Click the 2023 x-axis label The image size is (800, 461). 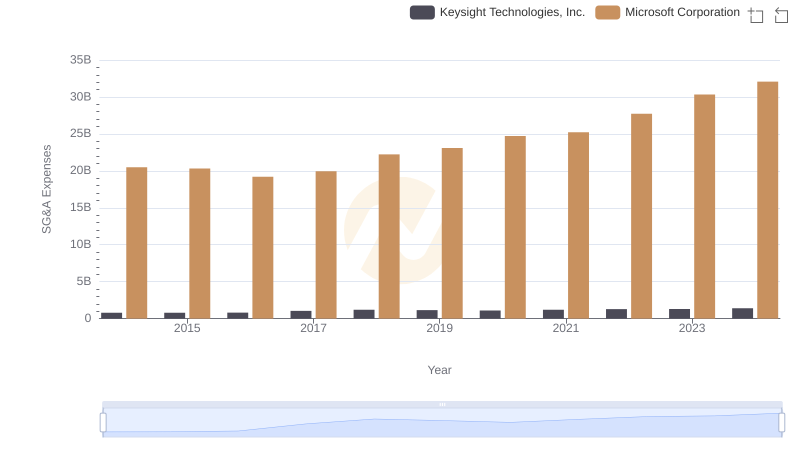pyautogui.click(x=692, y=328)
